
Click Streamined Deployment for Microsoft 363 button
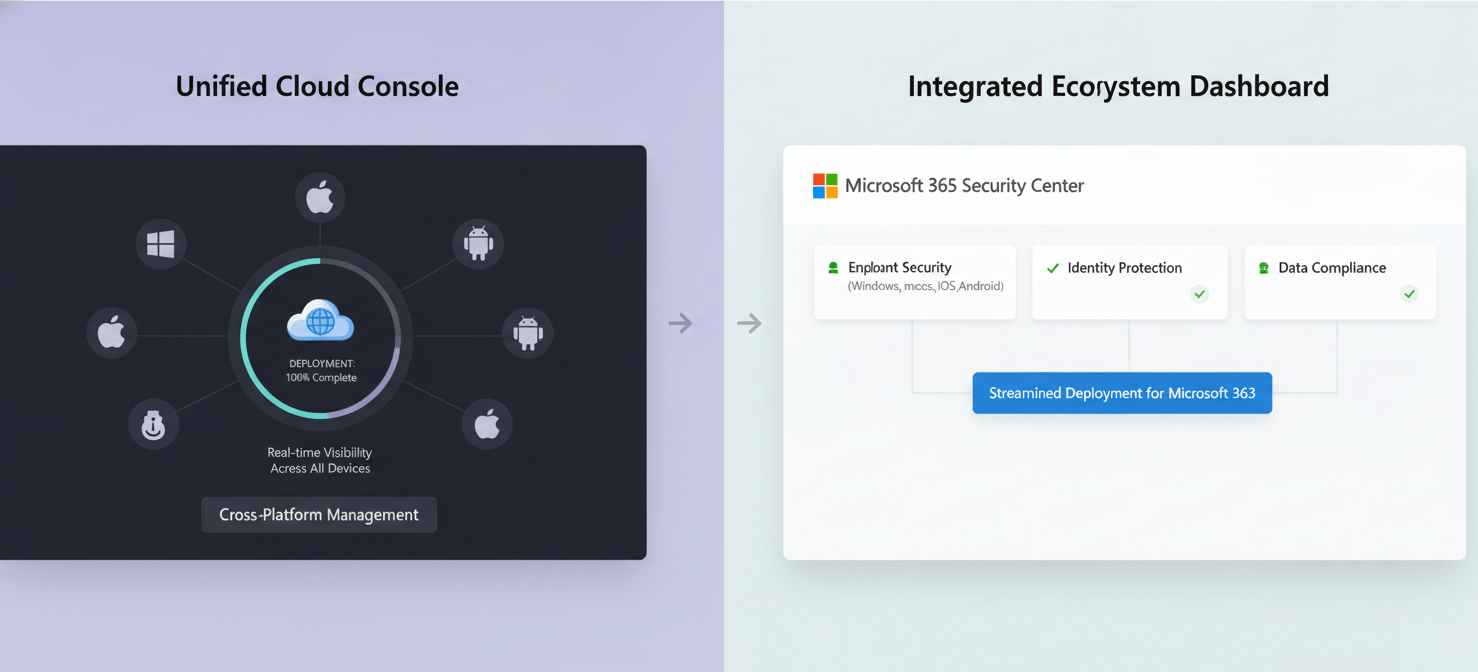point(1122,393)
